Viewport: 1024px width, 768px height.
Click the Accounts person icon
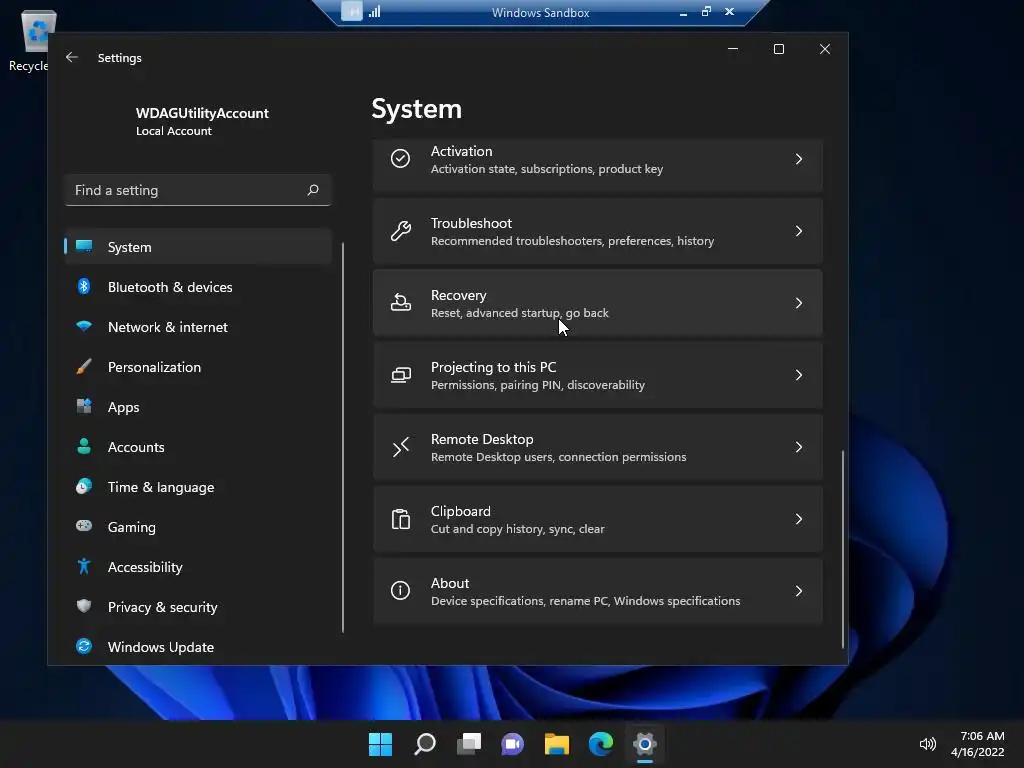pos(84,446)
